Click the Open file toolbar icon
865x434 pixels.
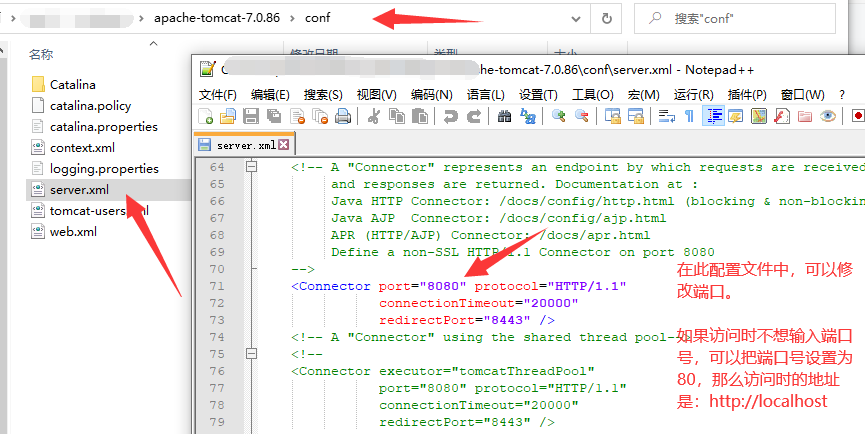(x=228, y=116)
